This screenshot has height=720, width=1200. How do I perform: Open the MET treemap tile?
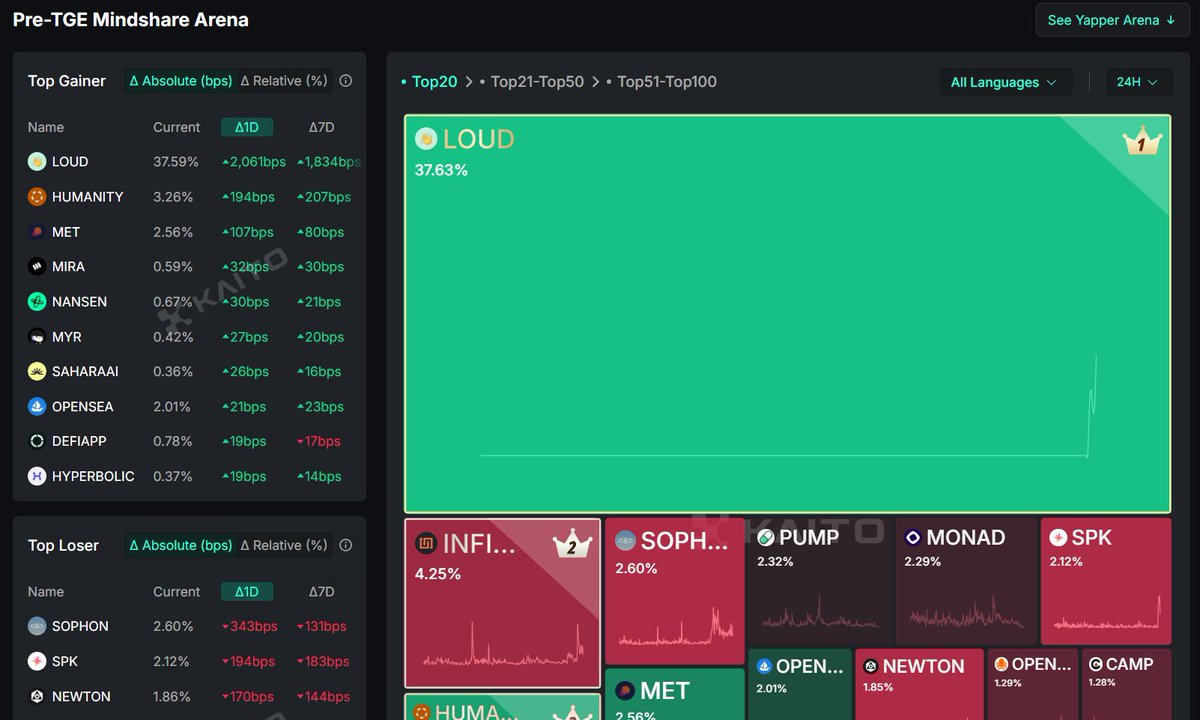point(675,695)
